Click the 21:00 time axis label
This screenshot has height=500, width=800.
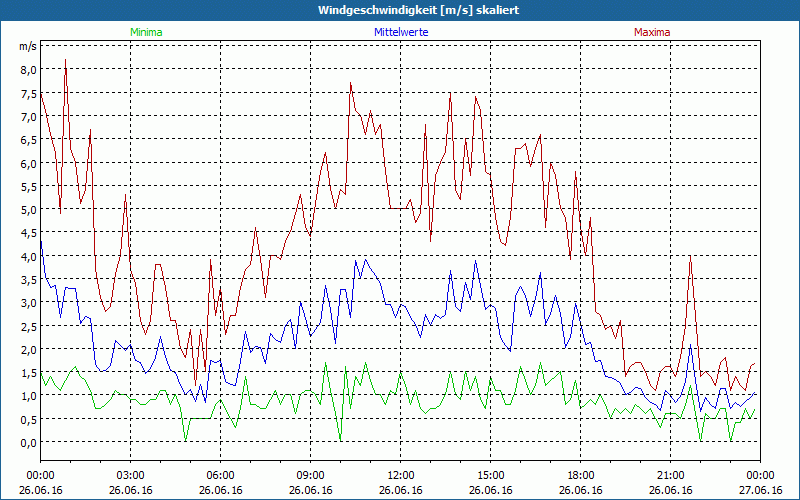(670, 476)
